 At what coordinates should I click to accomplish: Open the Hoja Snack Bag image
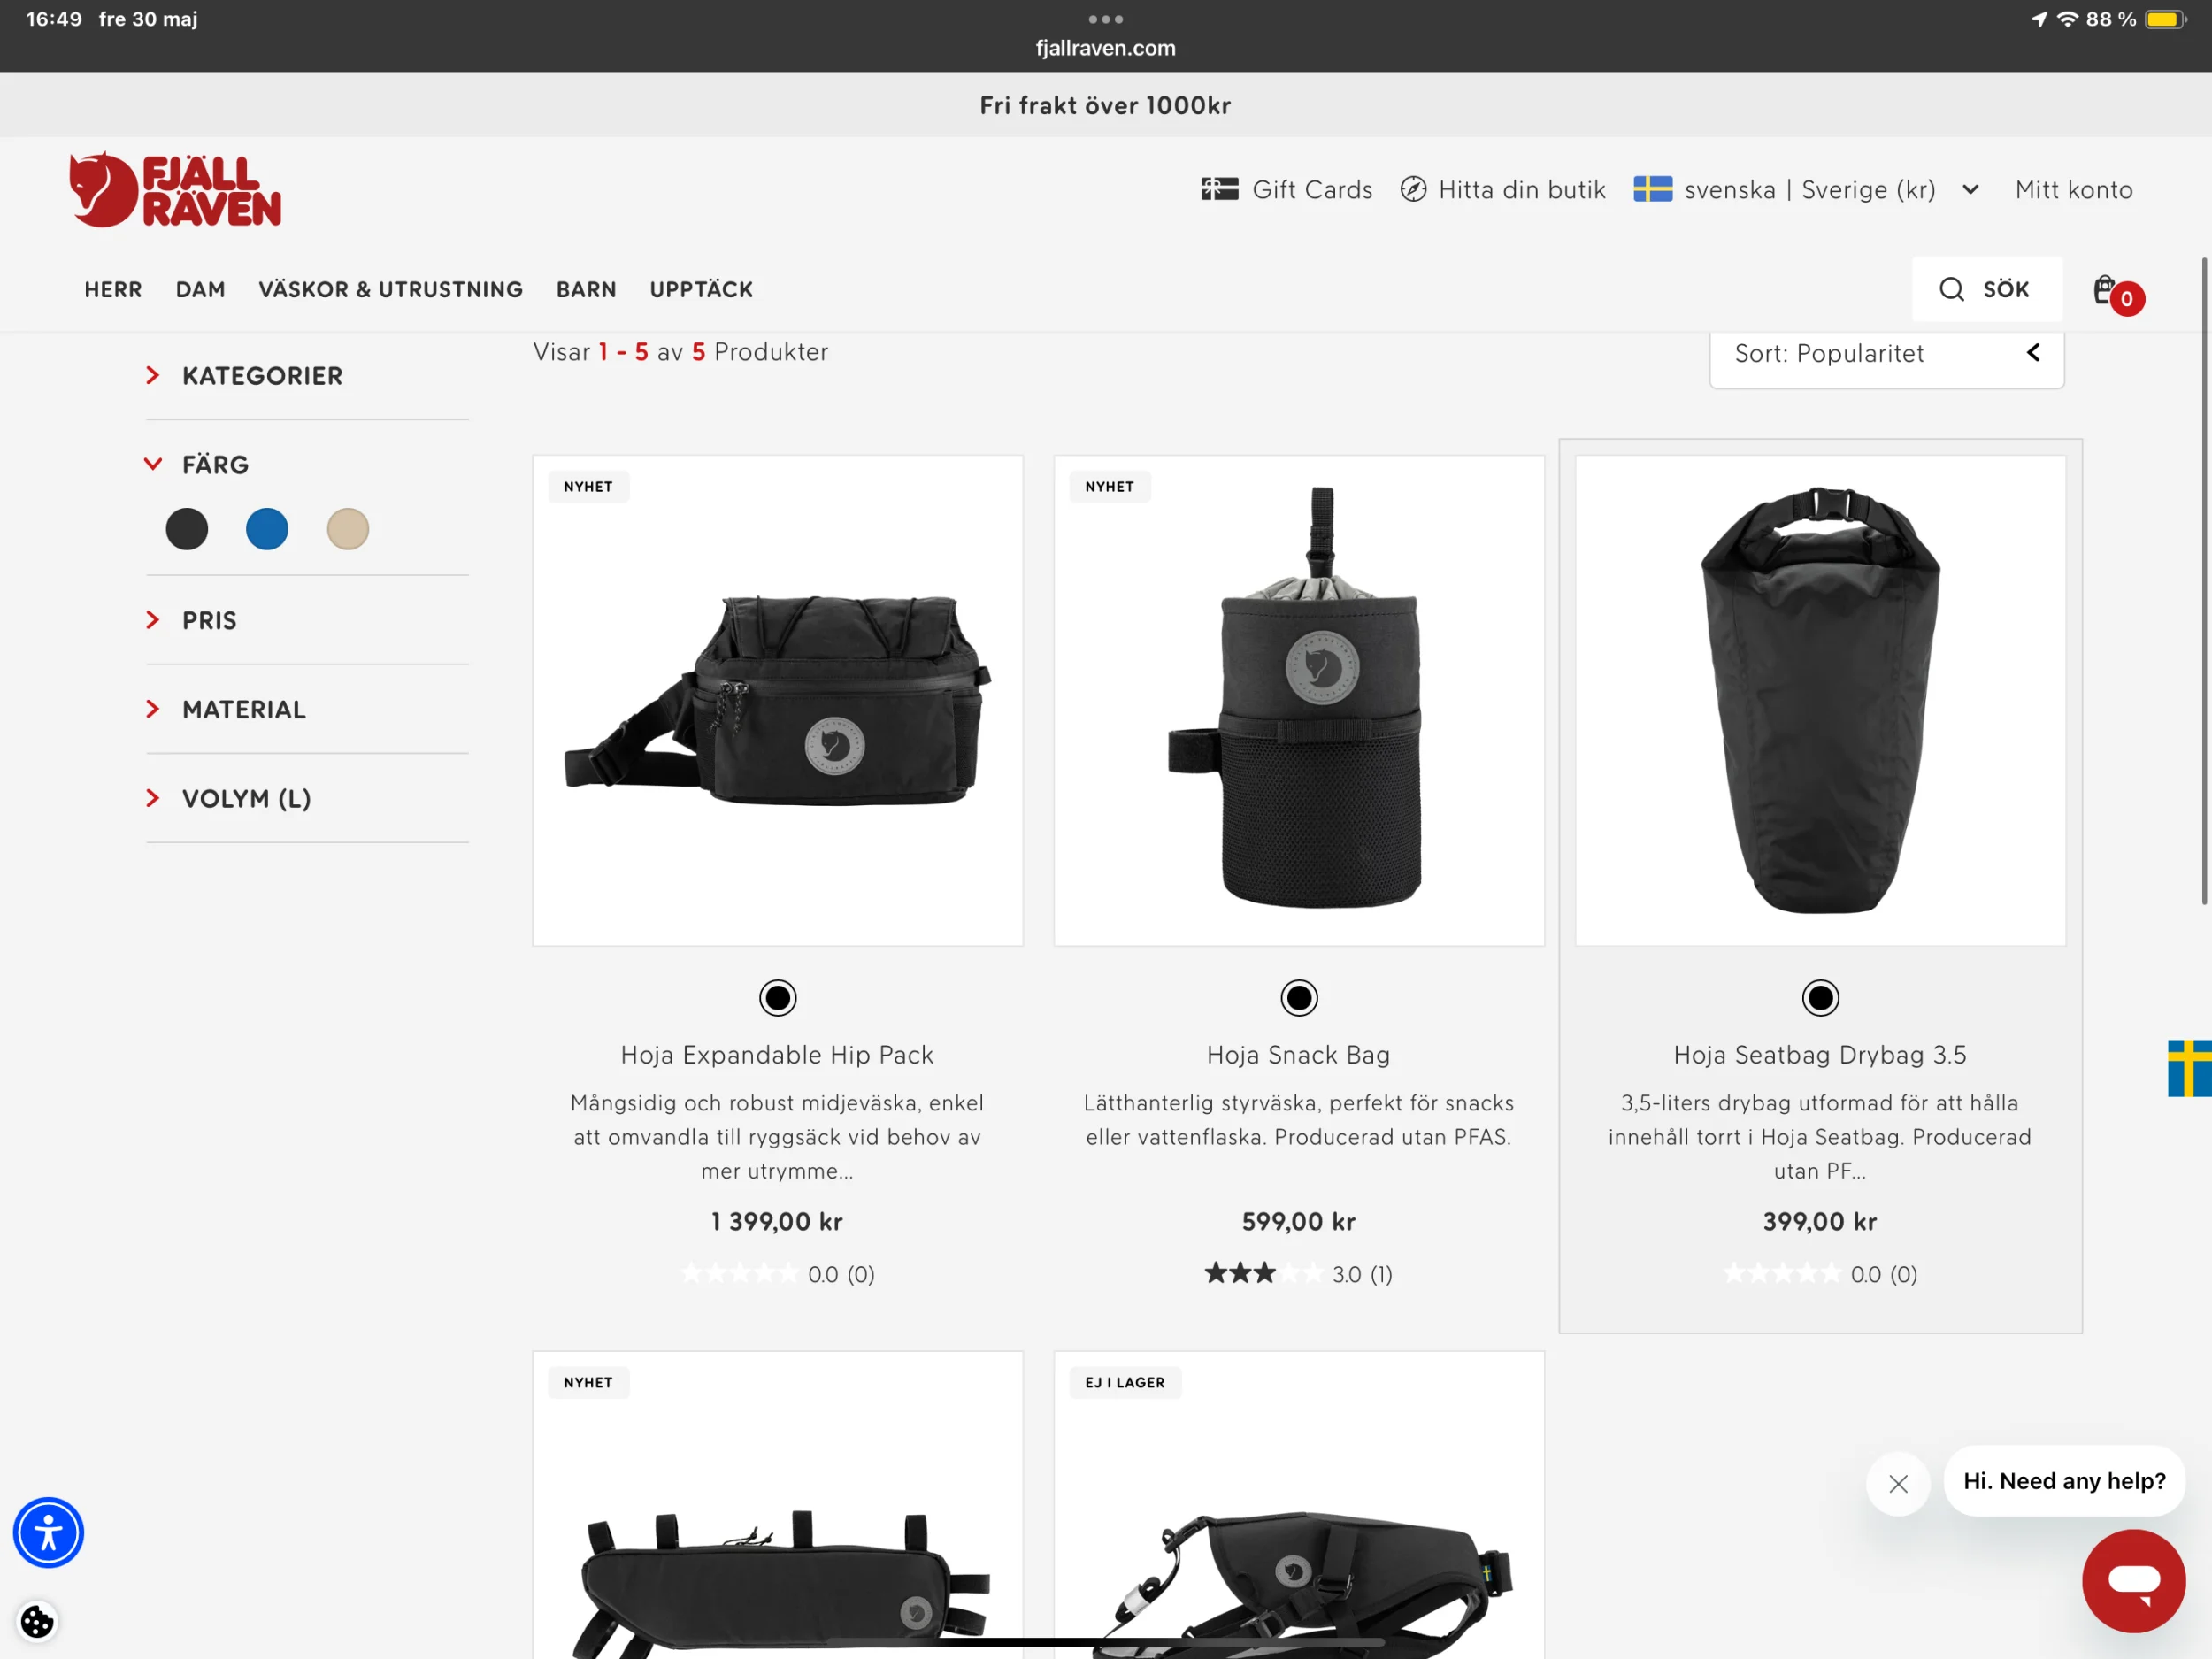[x=1299, y=700]
